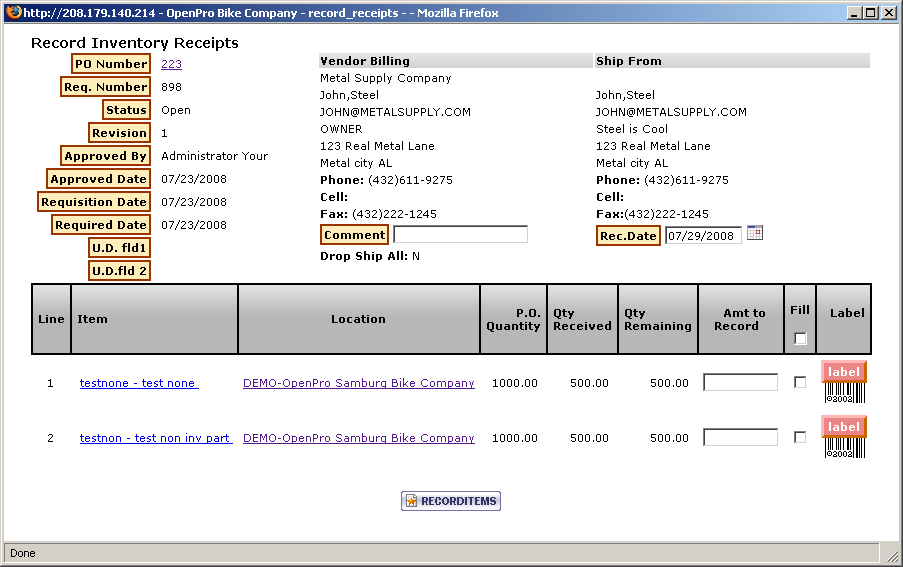Click the red label button for line 1
903x567 pixels.
click(x=843, y=372)
